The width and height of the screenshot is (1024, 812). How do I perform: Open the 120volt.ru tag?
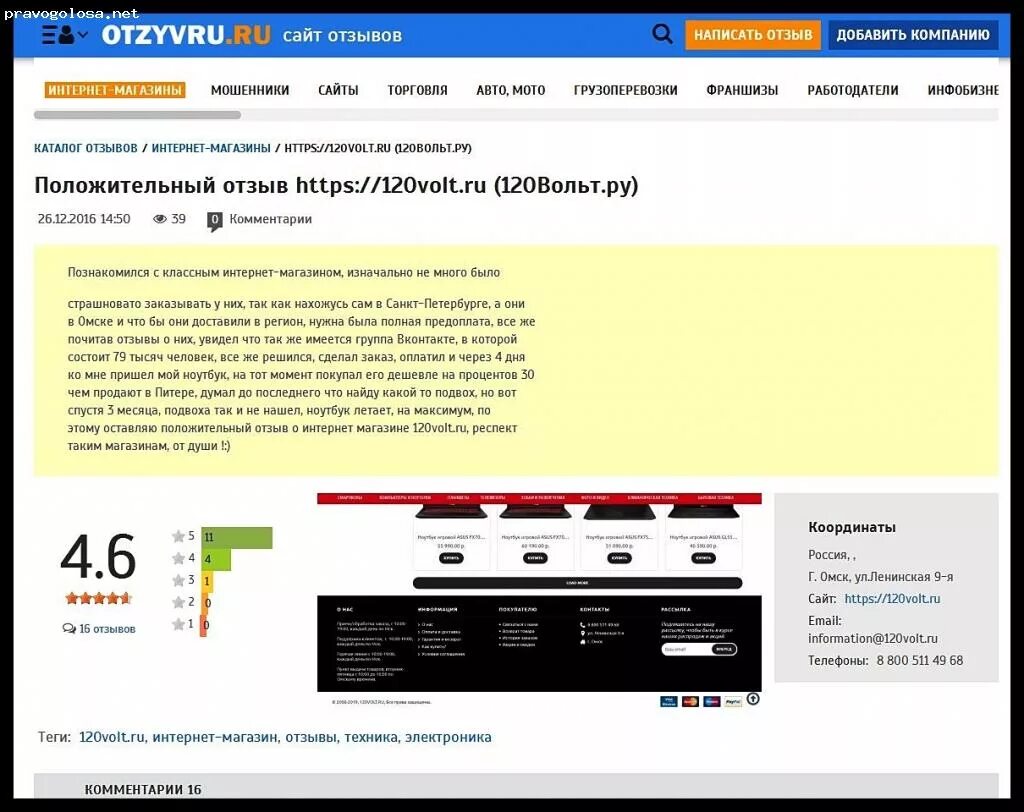[x=112, y=737]
